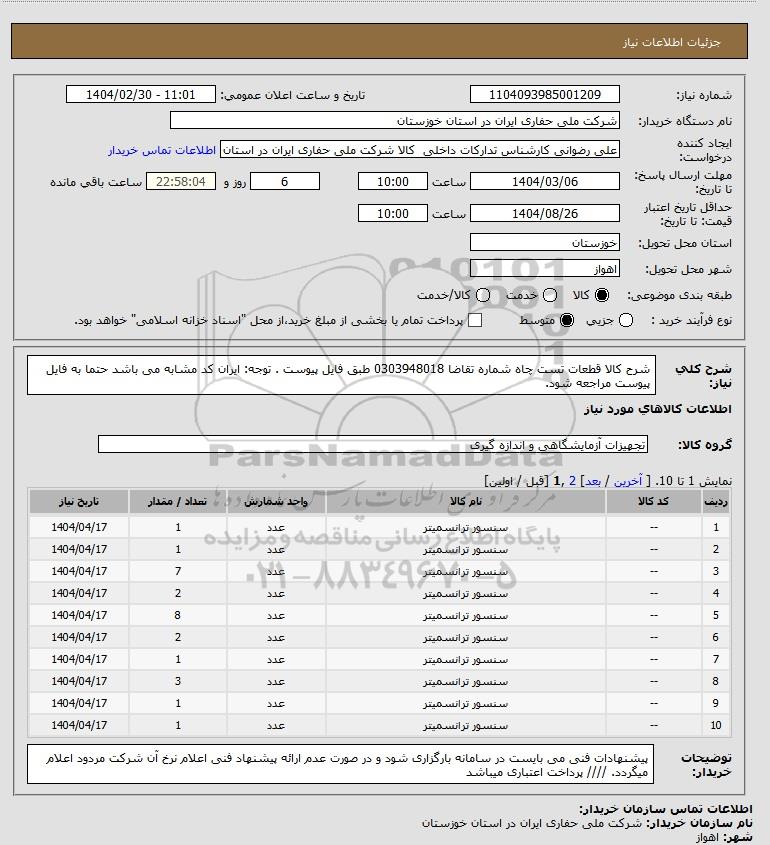Select the کالا/خدمت radio button
Image resolution: width=770 pixels, height=845 pixels.
483,295
